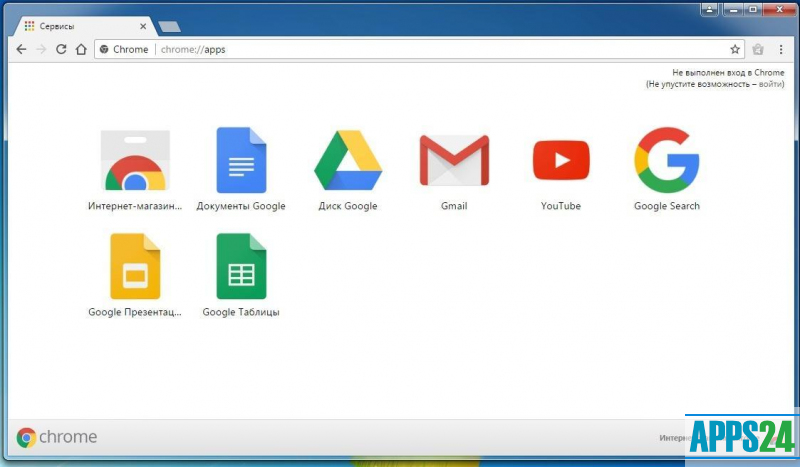Open the Google Таблицы app

click(x=241, y=267)
